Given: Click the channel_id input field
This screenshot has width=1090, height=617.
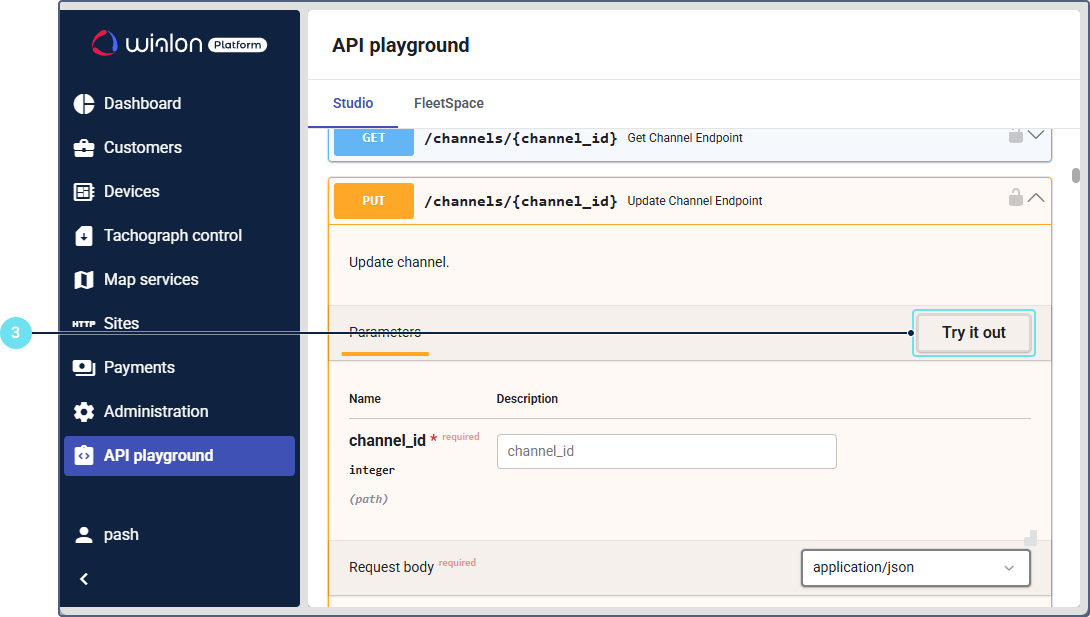Looking at the screenshot, I should (666, 452).
